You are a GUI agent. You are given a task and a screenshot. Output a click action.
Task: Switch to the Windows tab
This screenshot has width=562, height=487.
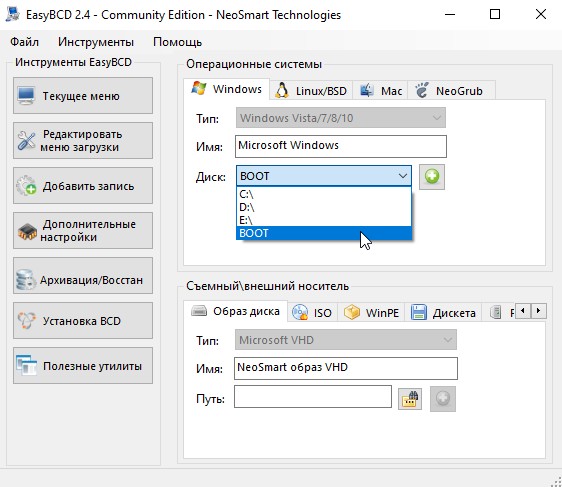pyautogui.click(x=227, y=89)
